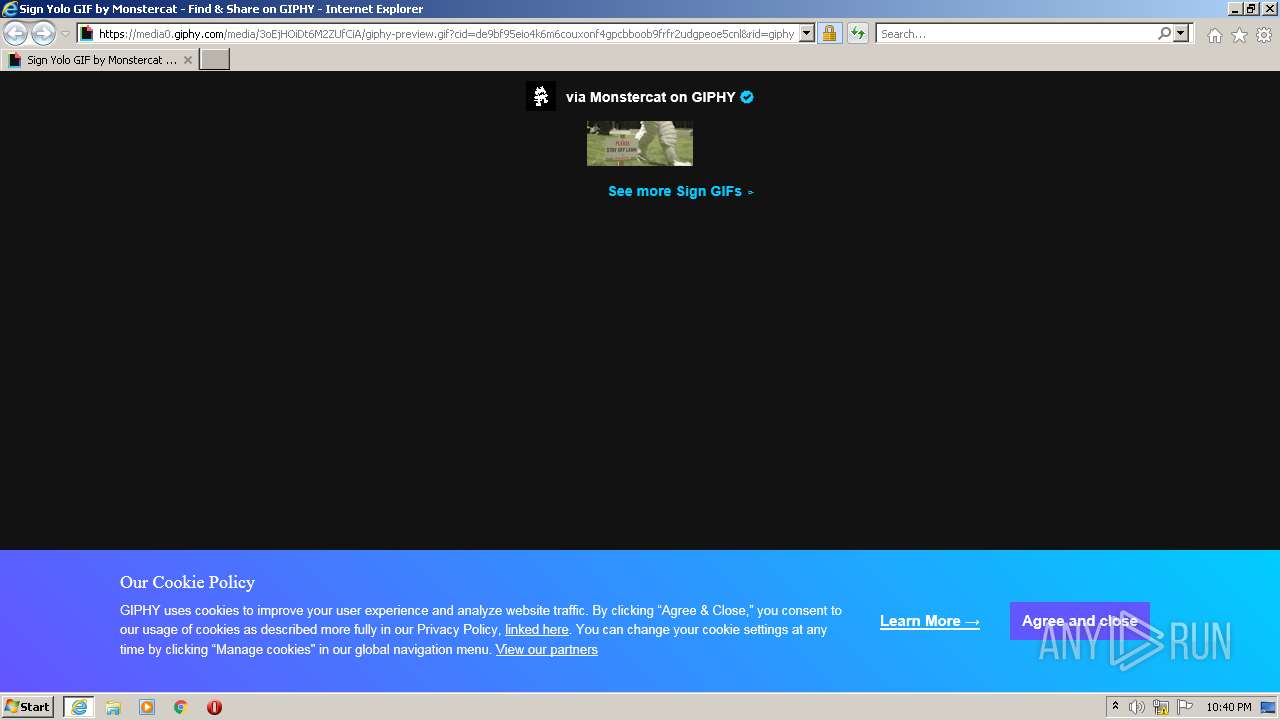The width and height of the screenshot is (1280, 720).
Task: Open the red Opera icon in taskbar
Action: pyautogui.click(x=214, y=707)
